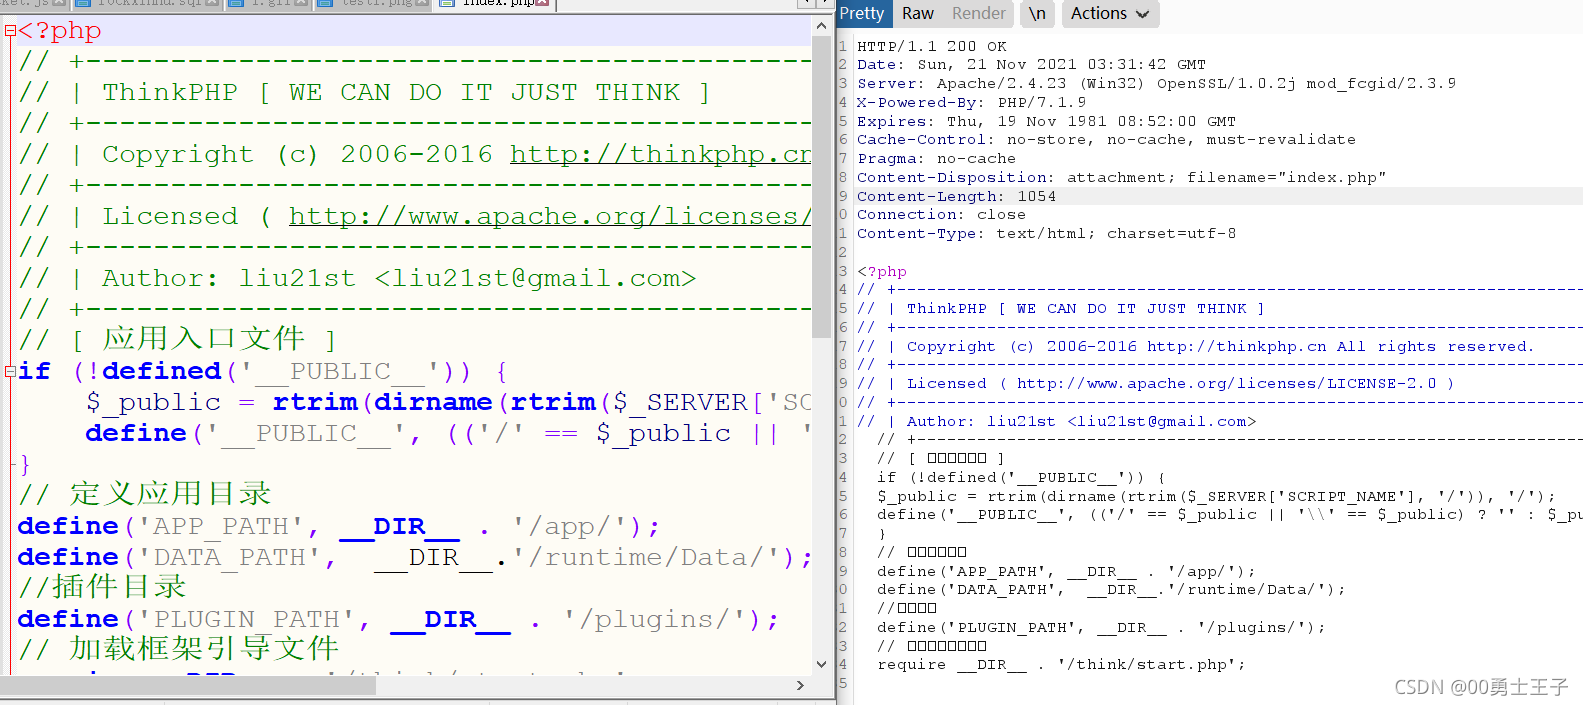Collapse the fold marker beside the if statement

10,371
